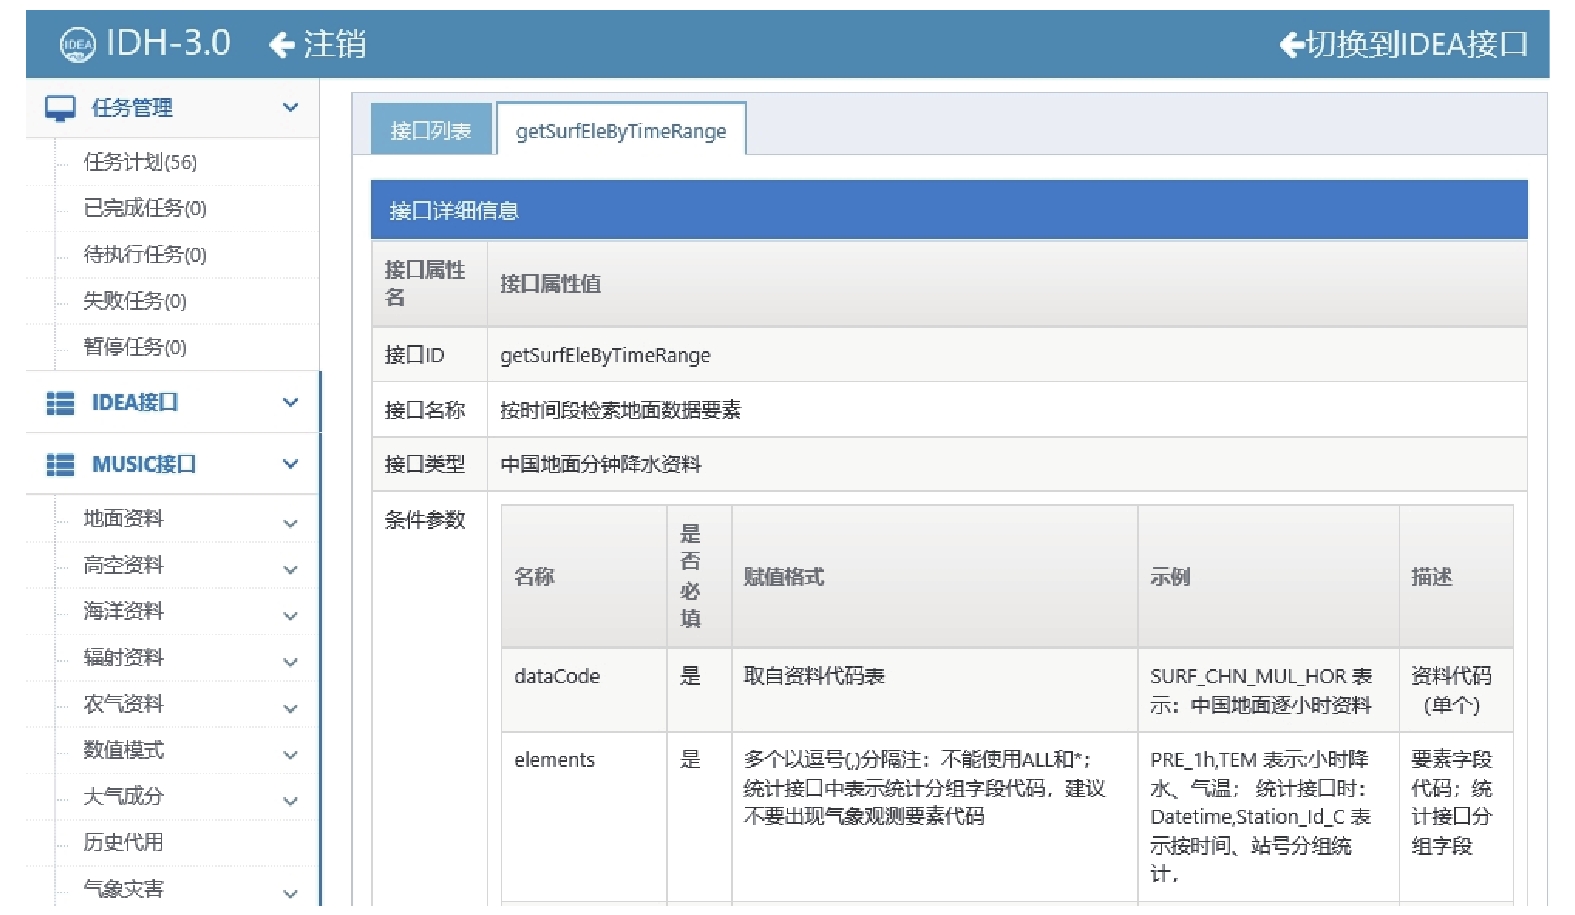Click 按时间段检索地面数据要素 cell
The width and height of the screenshot is (1575, 915).
1007,410
